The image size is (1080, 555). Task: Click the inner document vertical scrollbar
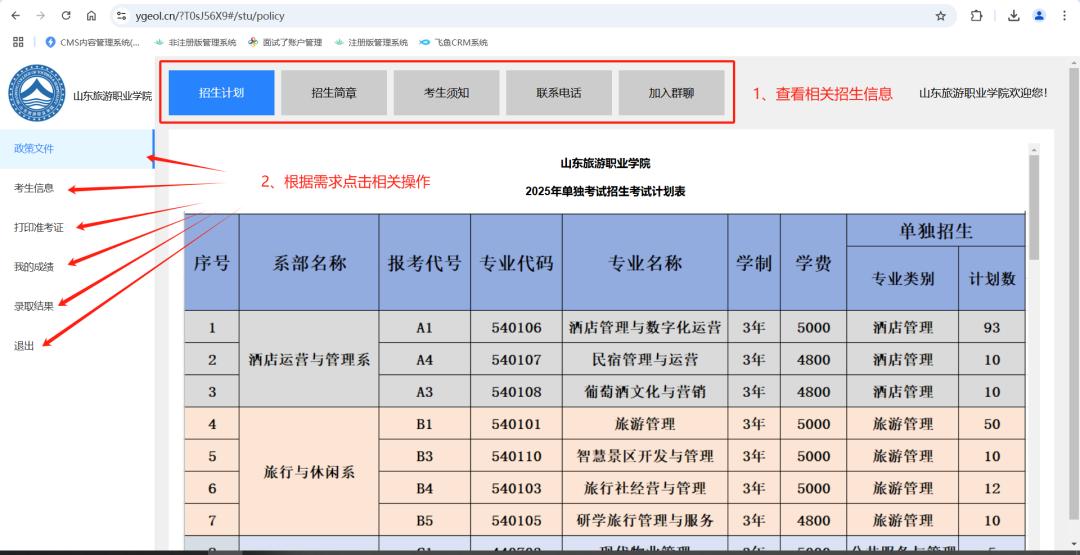tap(1033, 207)
